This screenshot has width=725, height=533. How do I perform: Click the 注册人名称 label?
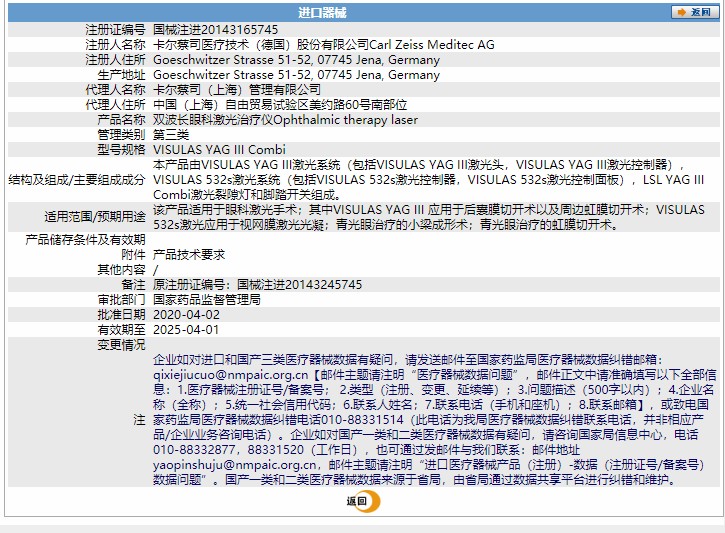(115, 45)
